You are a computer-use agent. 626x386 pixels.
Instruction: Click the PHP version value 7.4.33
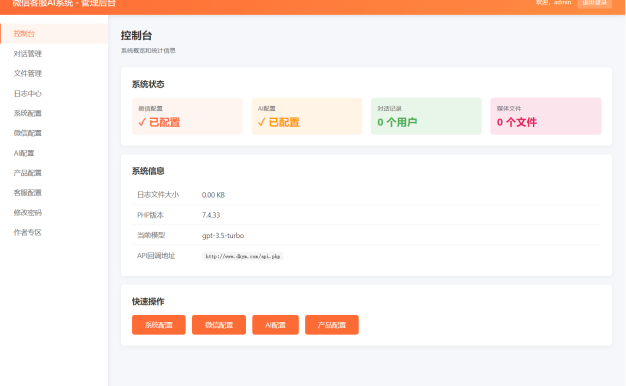(x=211, y=215)
